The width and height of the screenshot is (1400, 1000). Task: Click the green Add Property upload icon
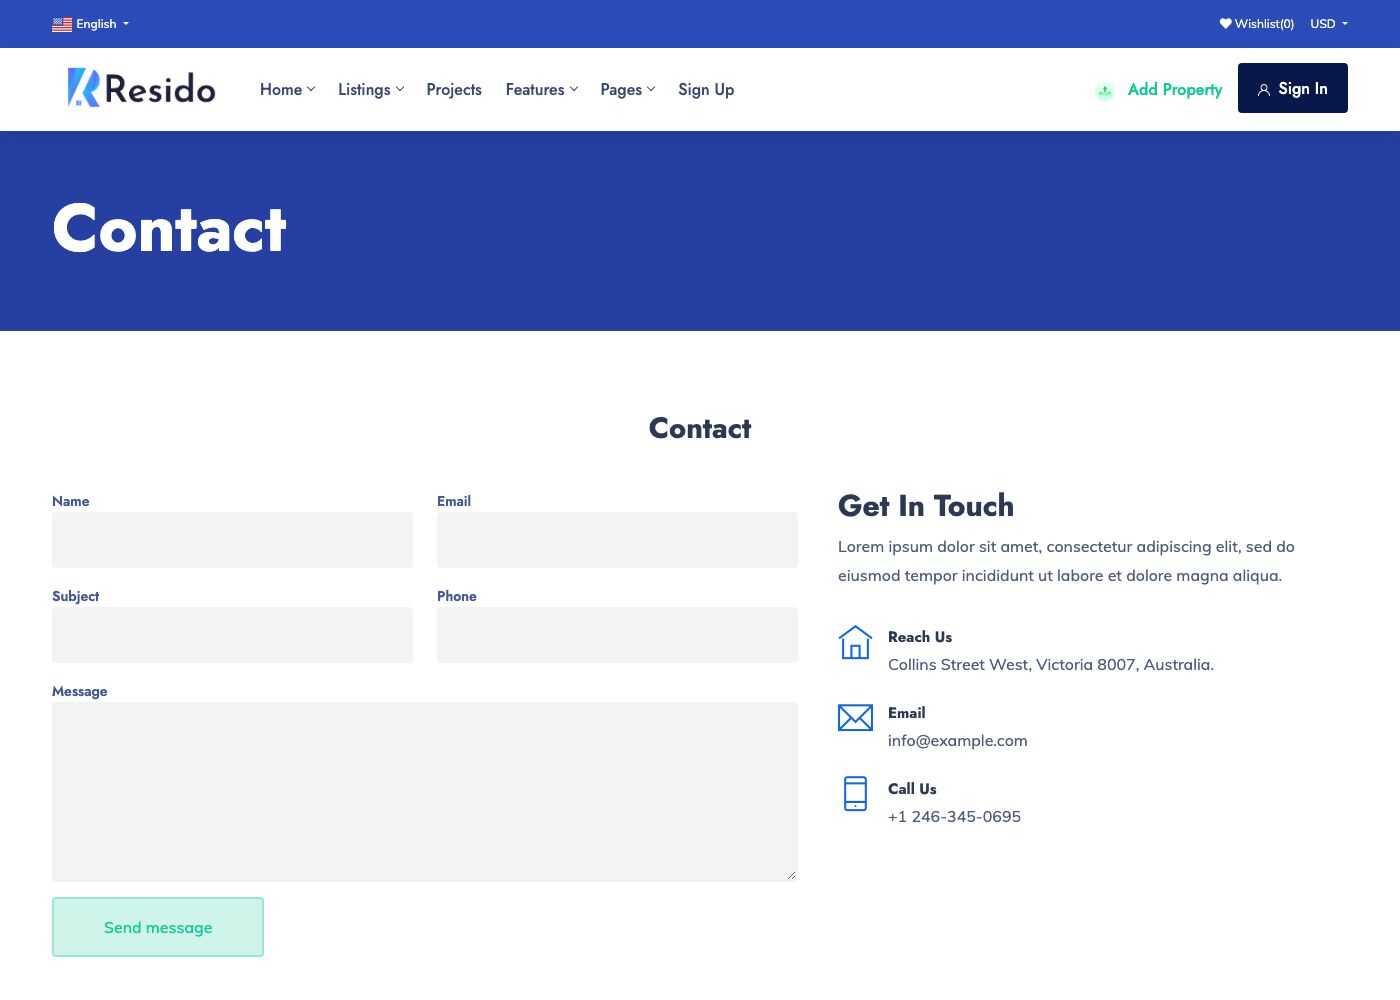click(1105, 91)
